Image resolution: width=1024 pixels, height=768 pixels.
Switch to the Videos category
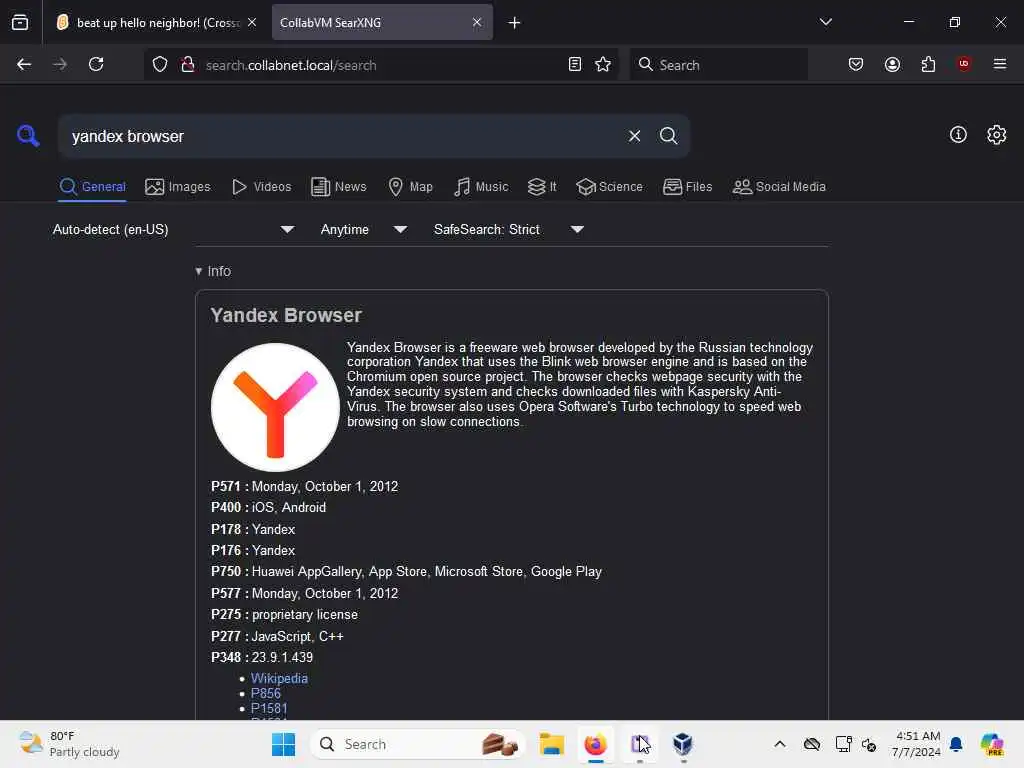[261, 187]
